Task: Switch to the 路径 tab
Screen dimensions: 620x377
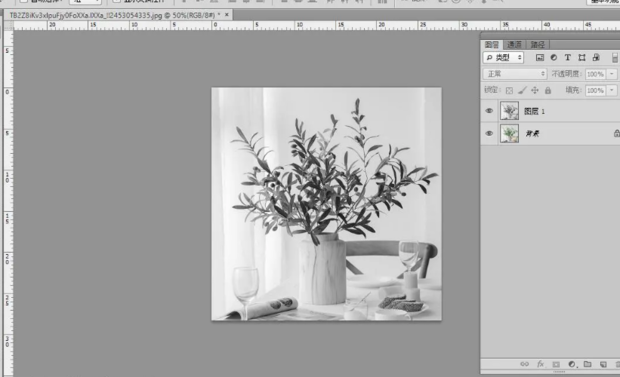Action: click(537, 45)
